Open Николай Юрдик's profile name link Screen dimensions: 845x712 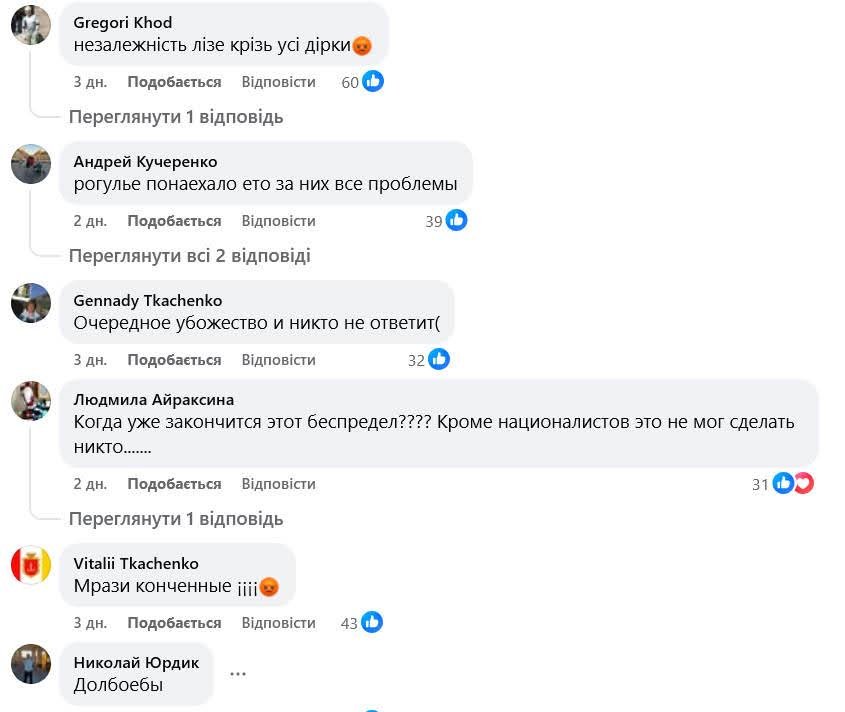pos(136,663)
